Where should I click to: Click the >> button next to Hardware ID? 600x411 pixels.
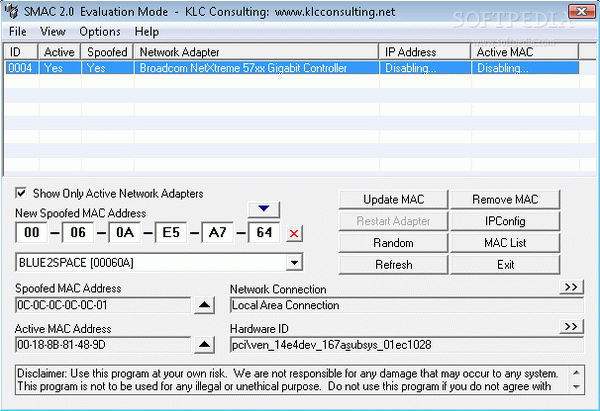[571, 327]
